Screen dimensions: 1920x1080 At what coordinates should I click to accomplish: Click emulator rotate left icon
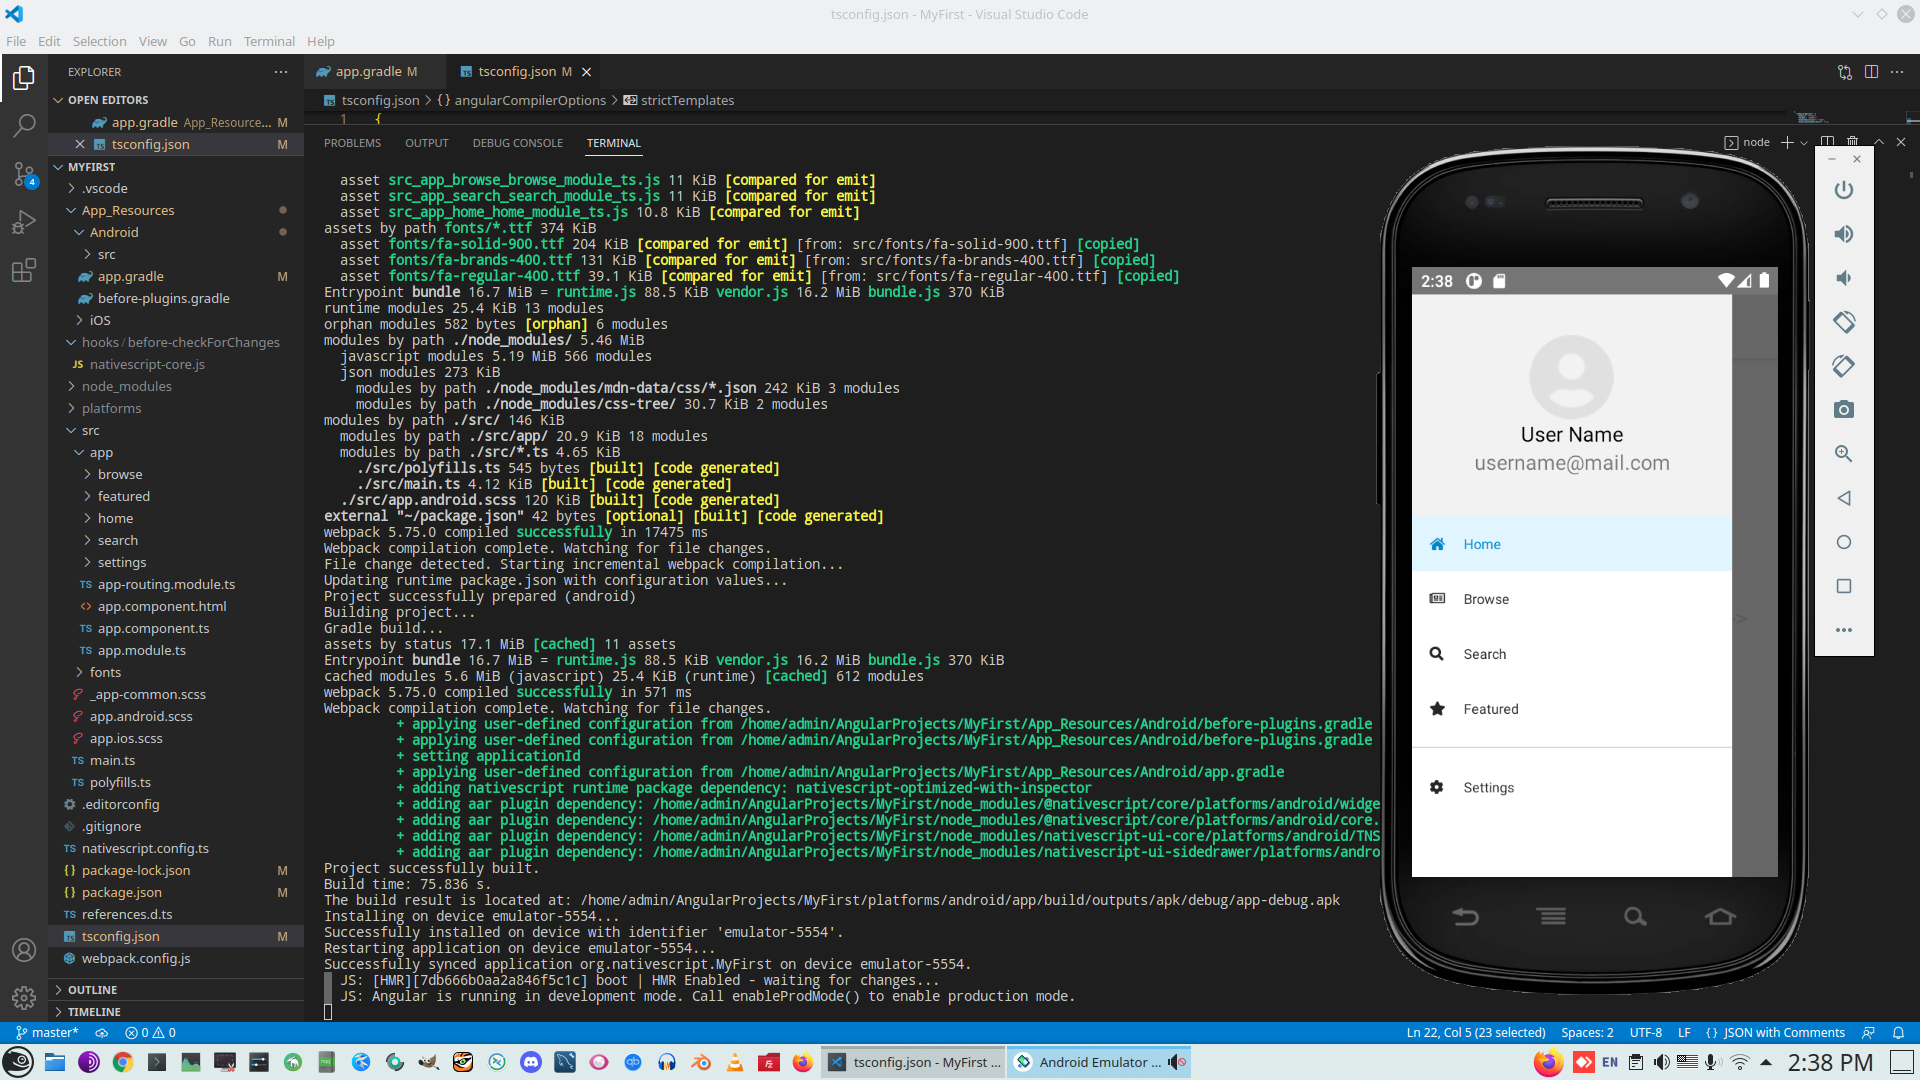click(x=1843, y=322)
